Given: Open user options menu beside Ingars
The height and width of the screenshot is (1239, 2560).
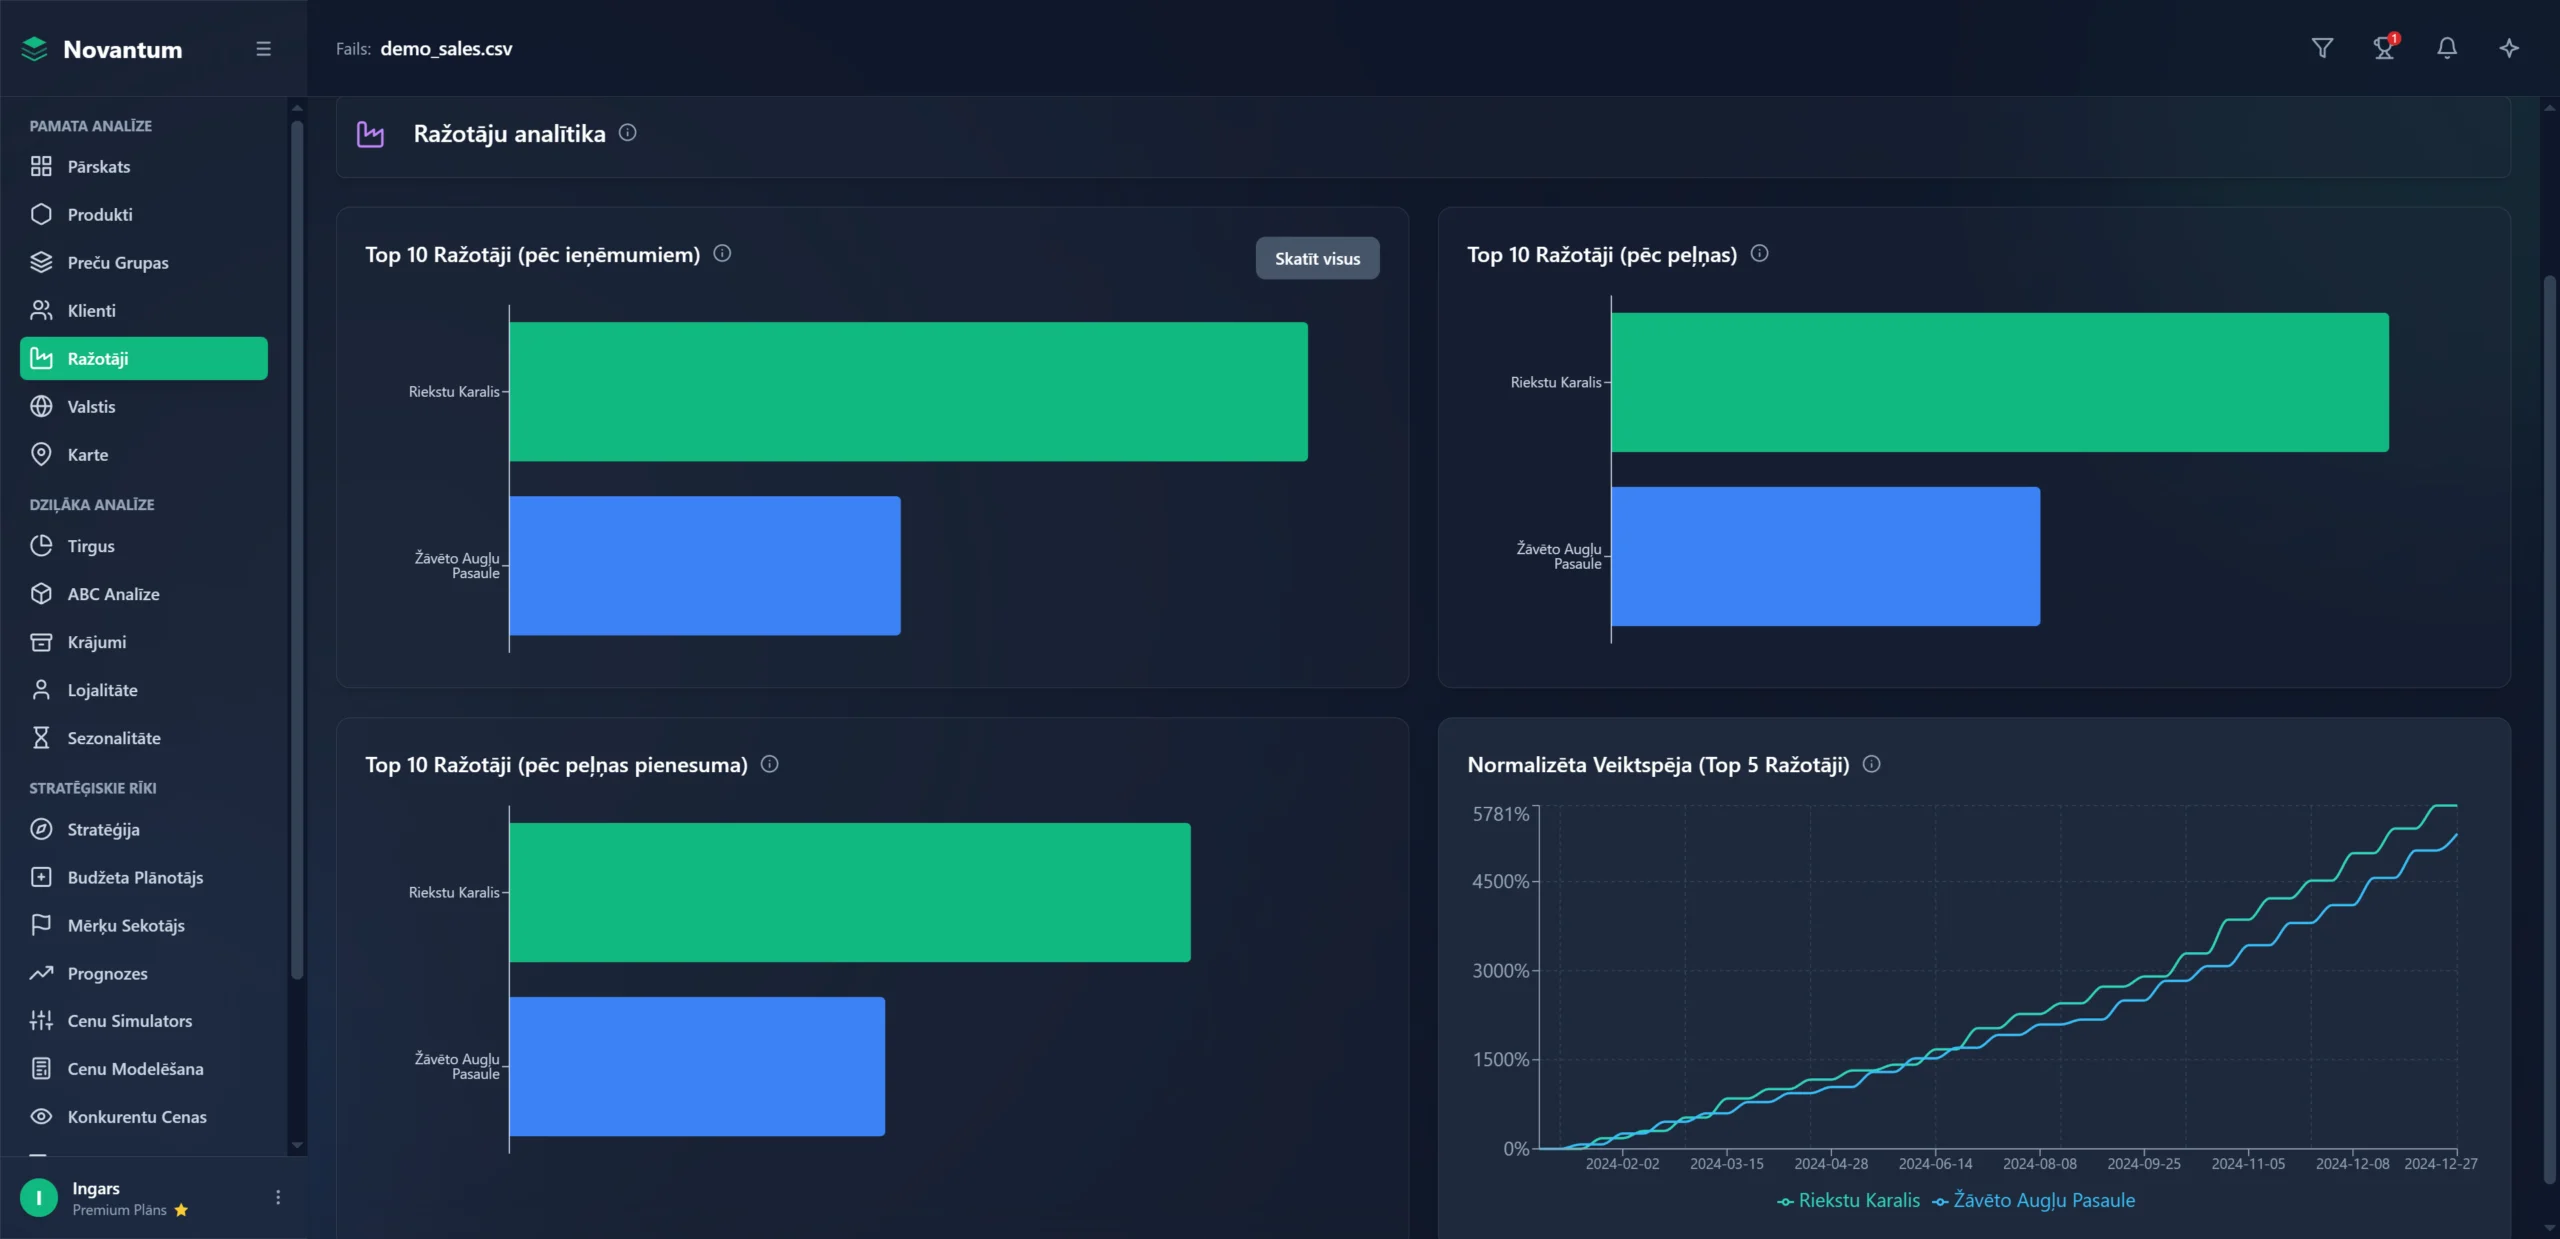Looking at the screenshot, I should point(278,1197).
